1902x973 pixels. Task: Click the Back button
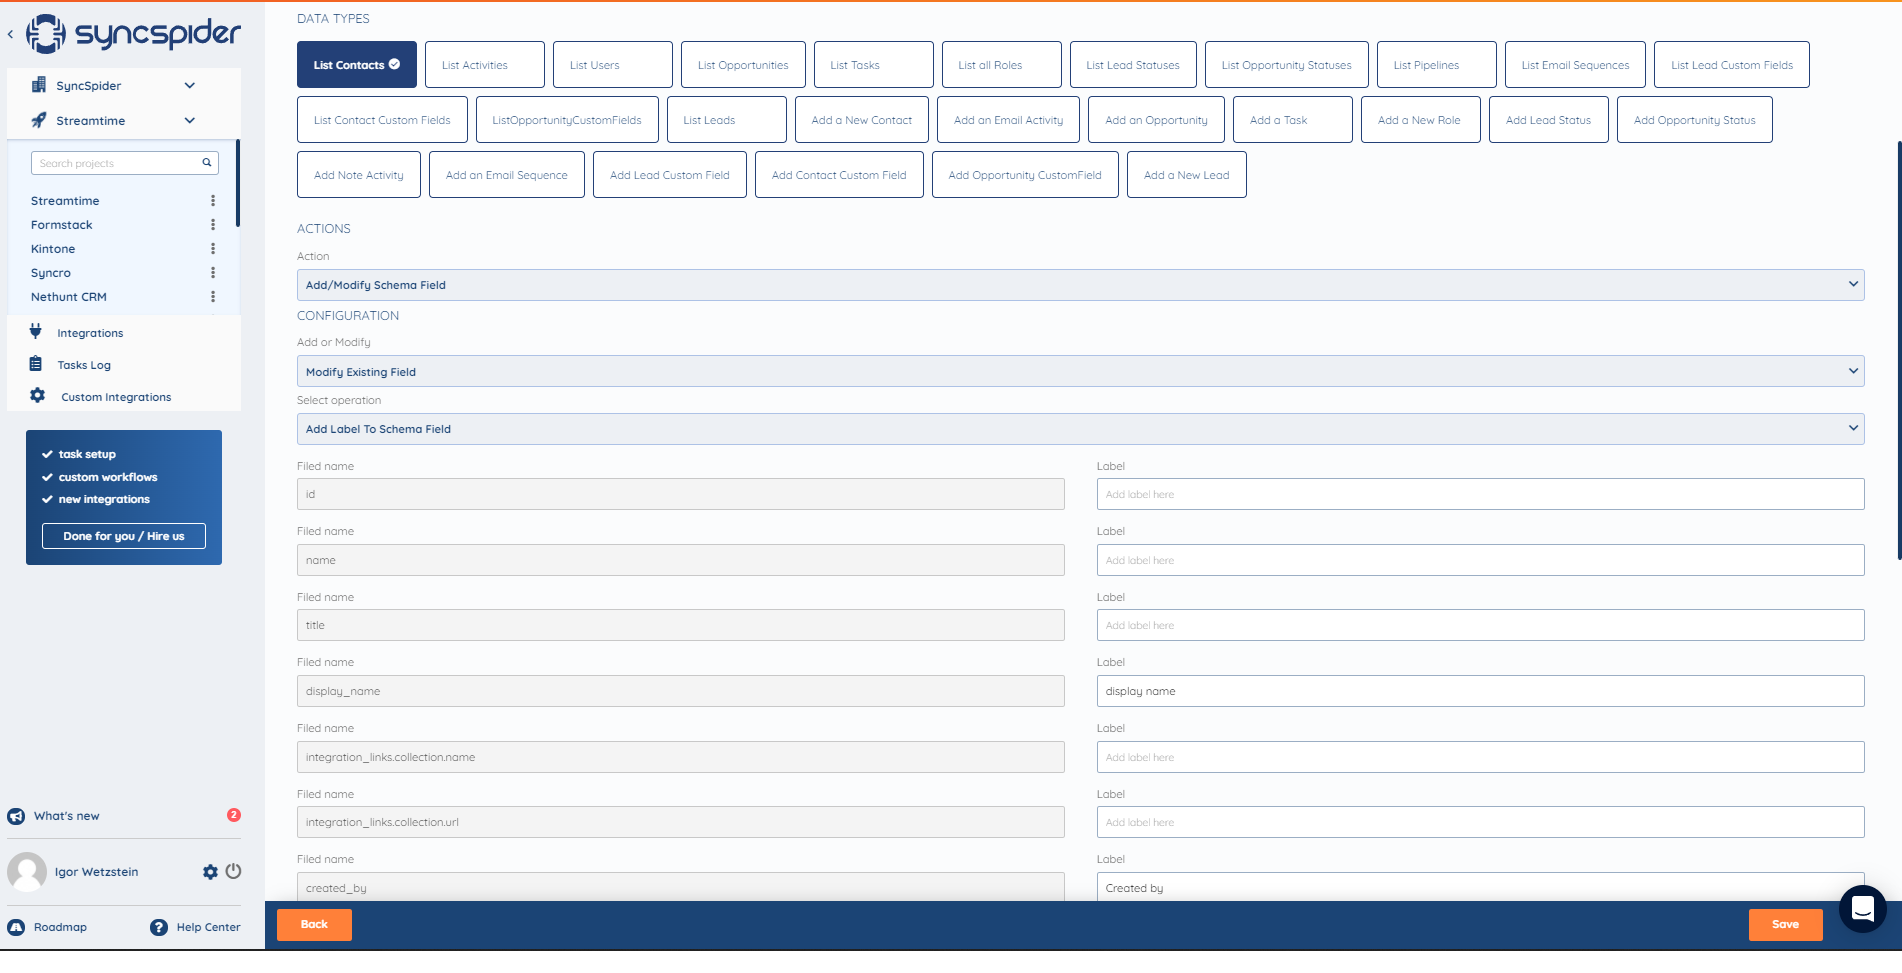(x=314, y=925)
